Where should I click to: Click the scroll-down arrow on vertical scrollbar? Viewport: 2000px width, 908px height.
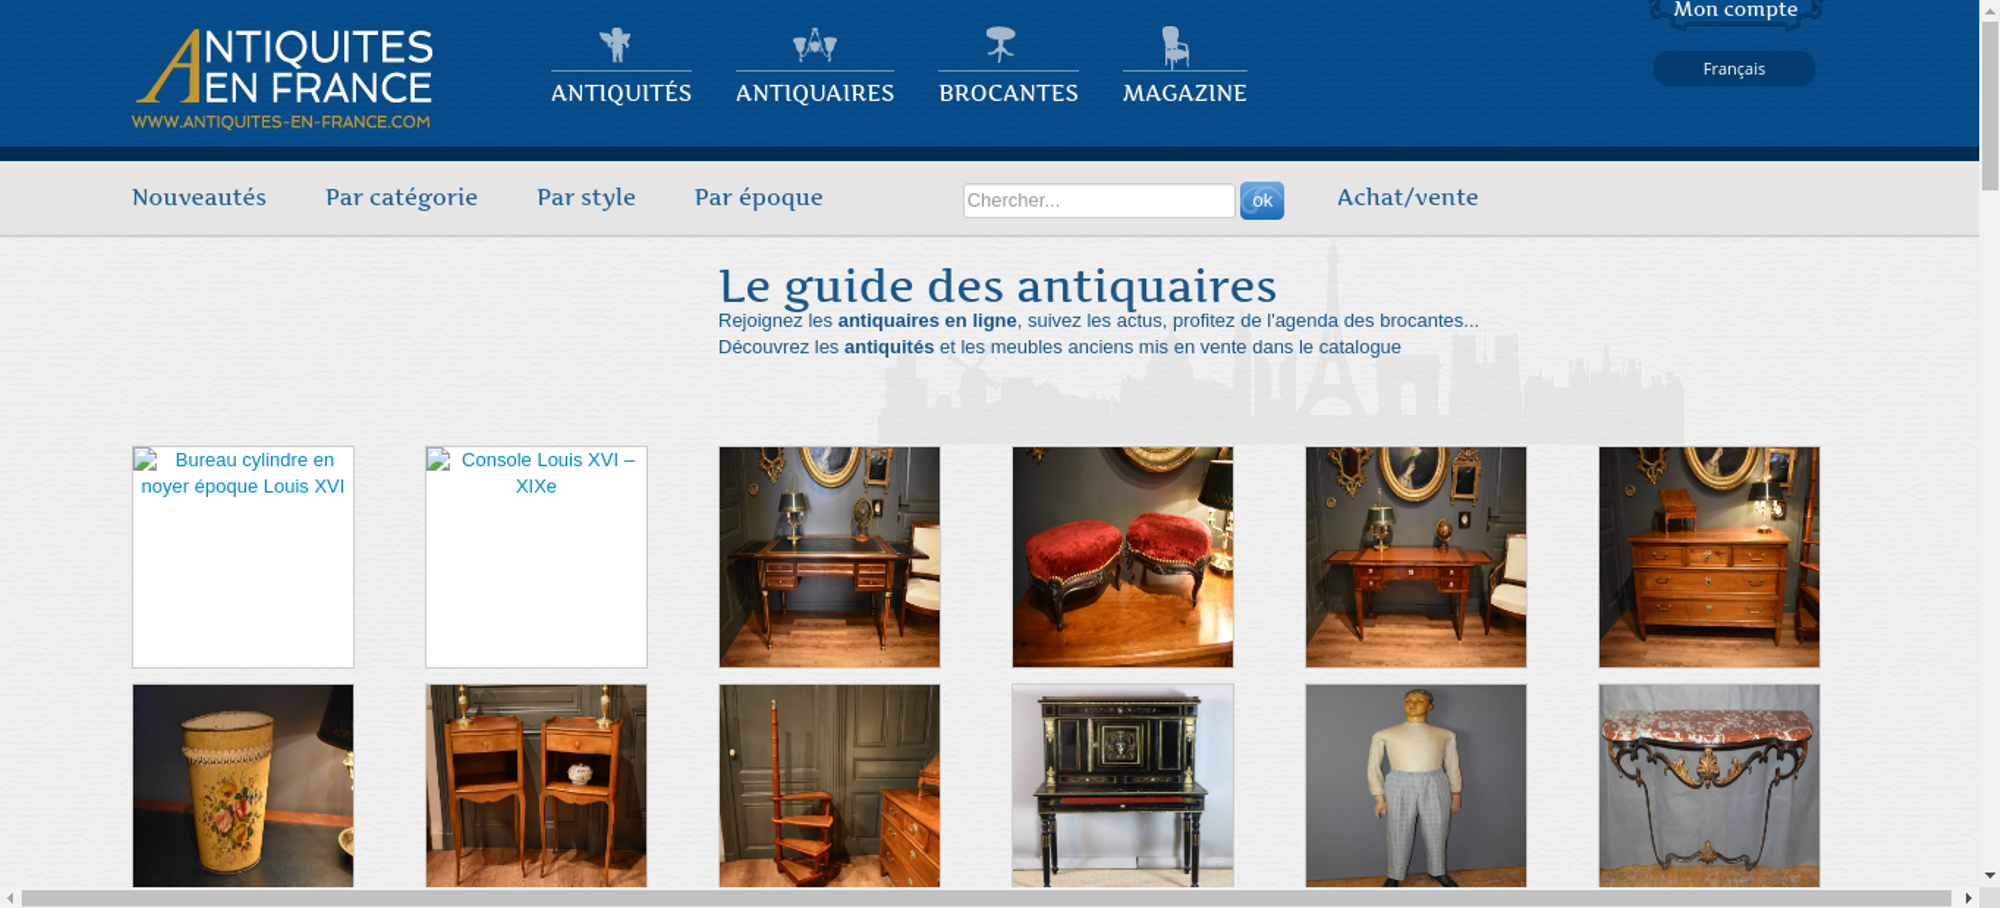coord(1989,876)
